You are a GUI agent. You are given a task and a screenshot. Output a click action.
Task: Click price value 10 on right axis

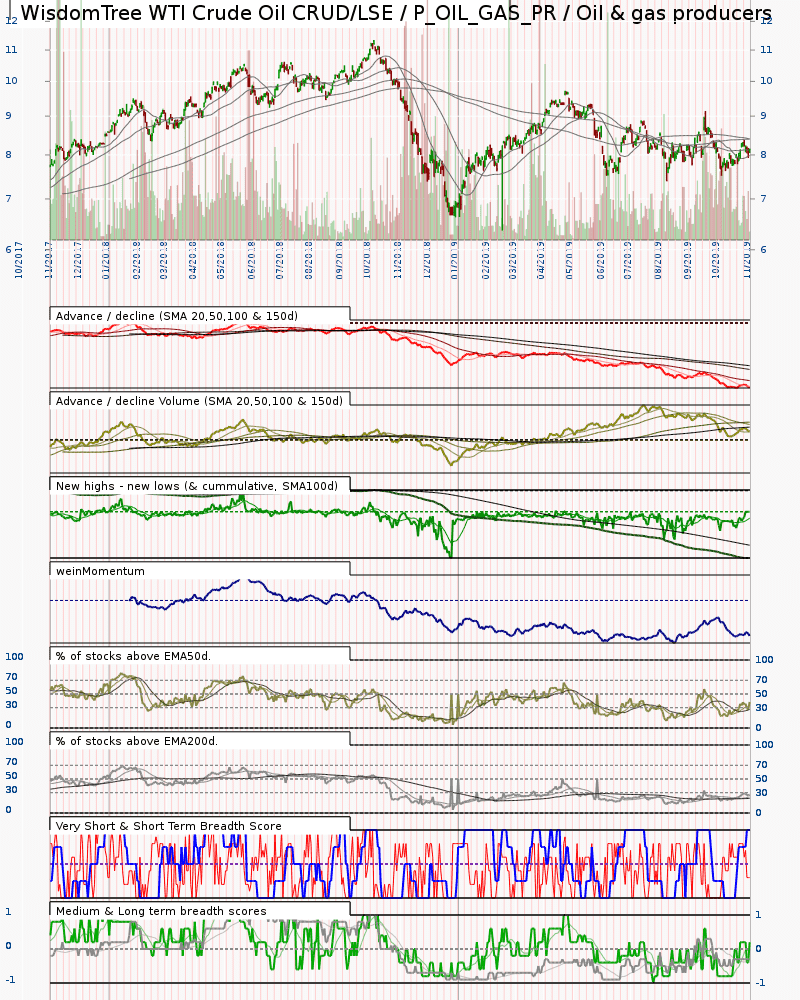click(766, 81)
